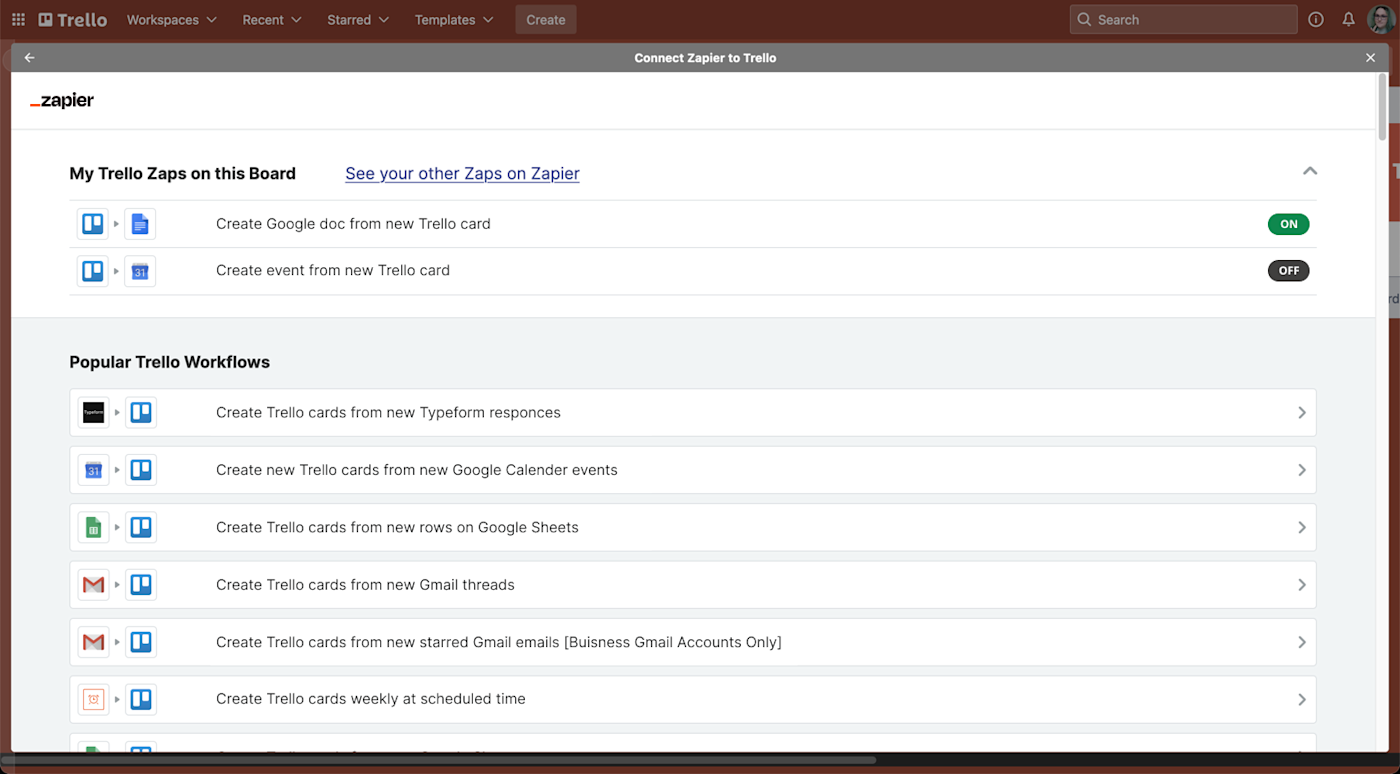Screen dimensions: 1400x774
Task: Go back using the arrow in Connect Zapier header
Action: [30, 58]
